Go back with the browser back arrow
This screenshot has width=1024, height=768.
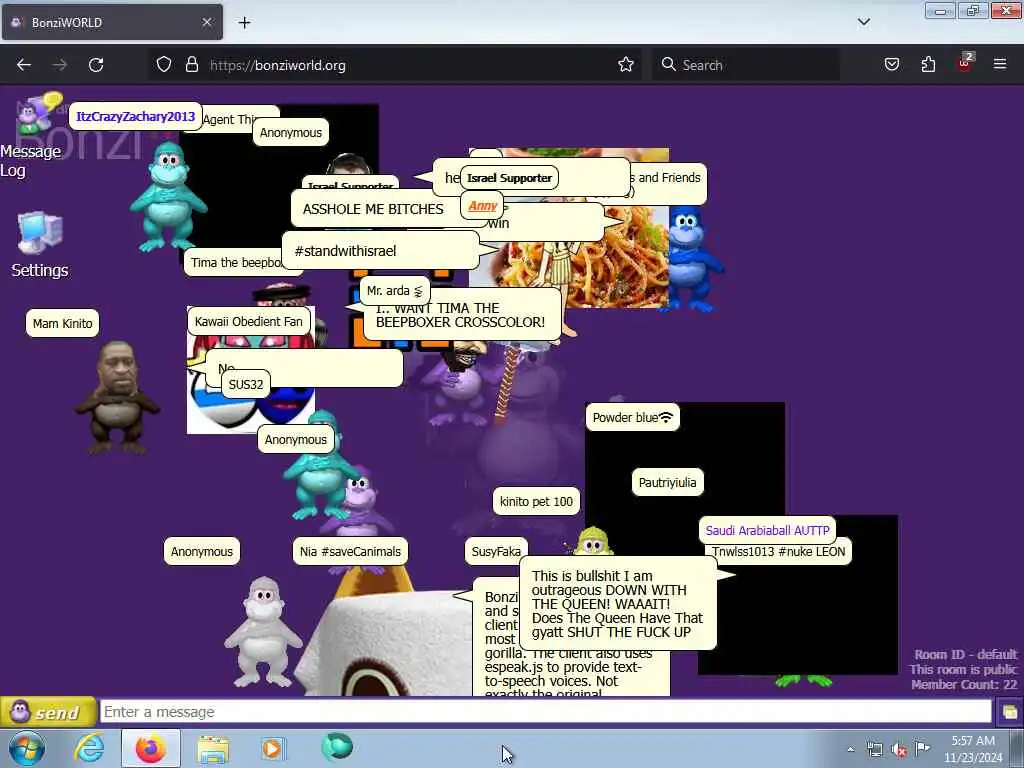24,65
